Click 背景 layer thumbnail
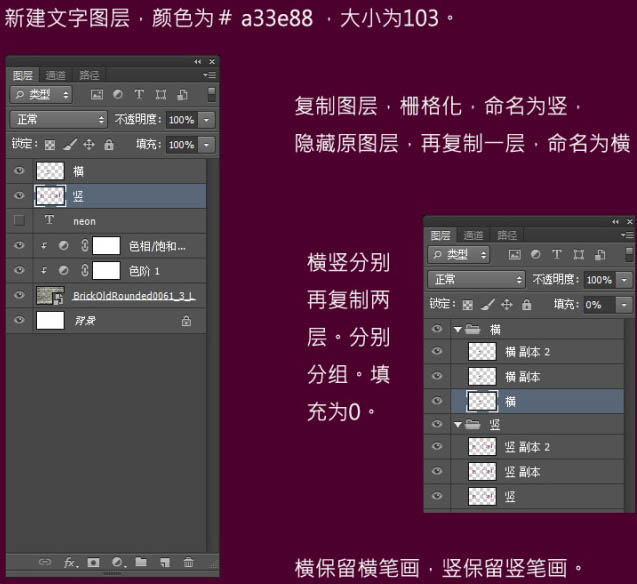 [x=50, y=320]
